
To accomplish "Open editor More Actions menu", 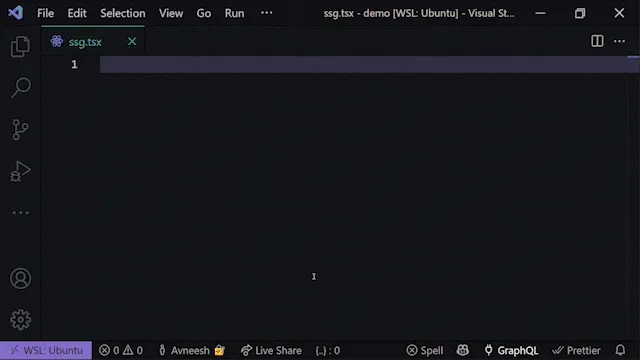I will coord(619,41).
